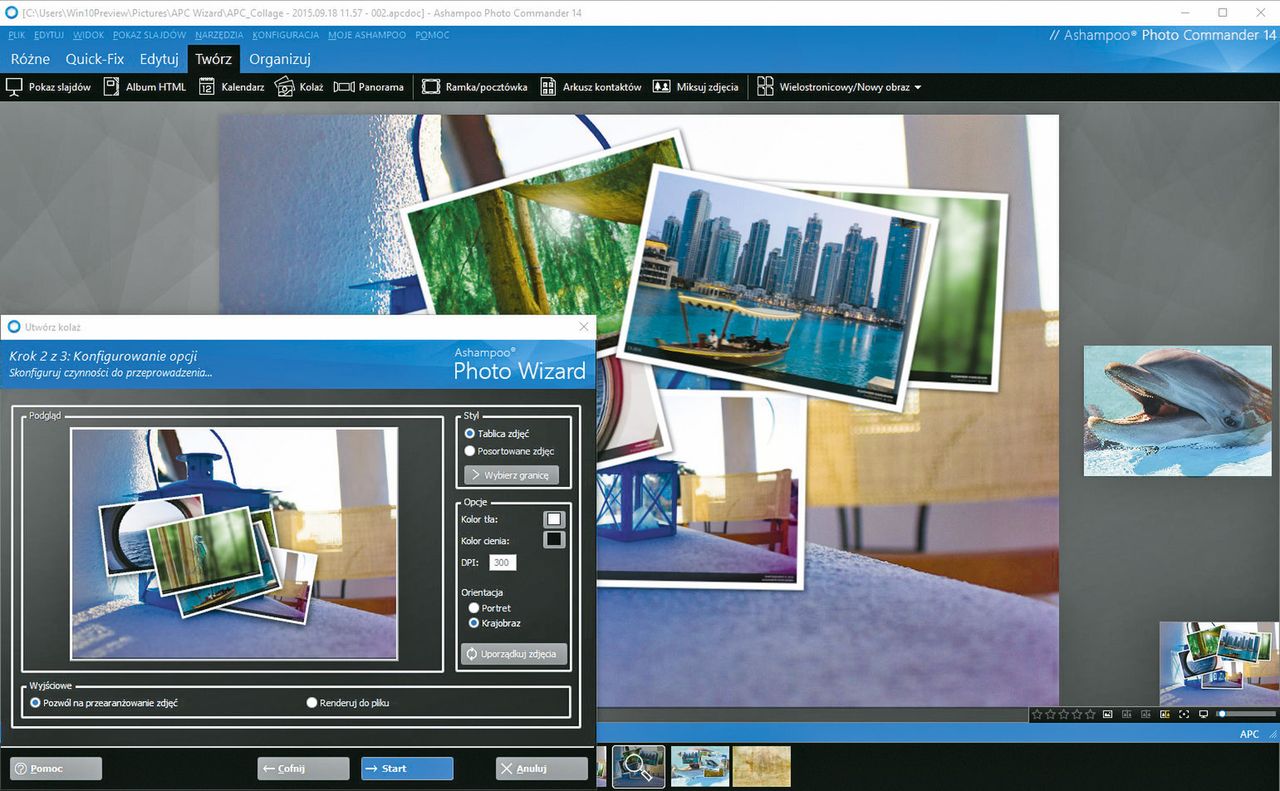Click the monitor display icon near zoom slider

1203,714
